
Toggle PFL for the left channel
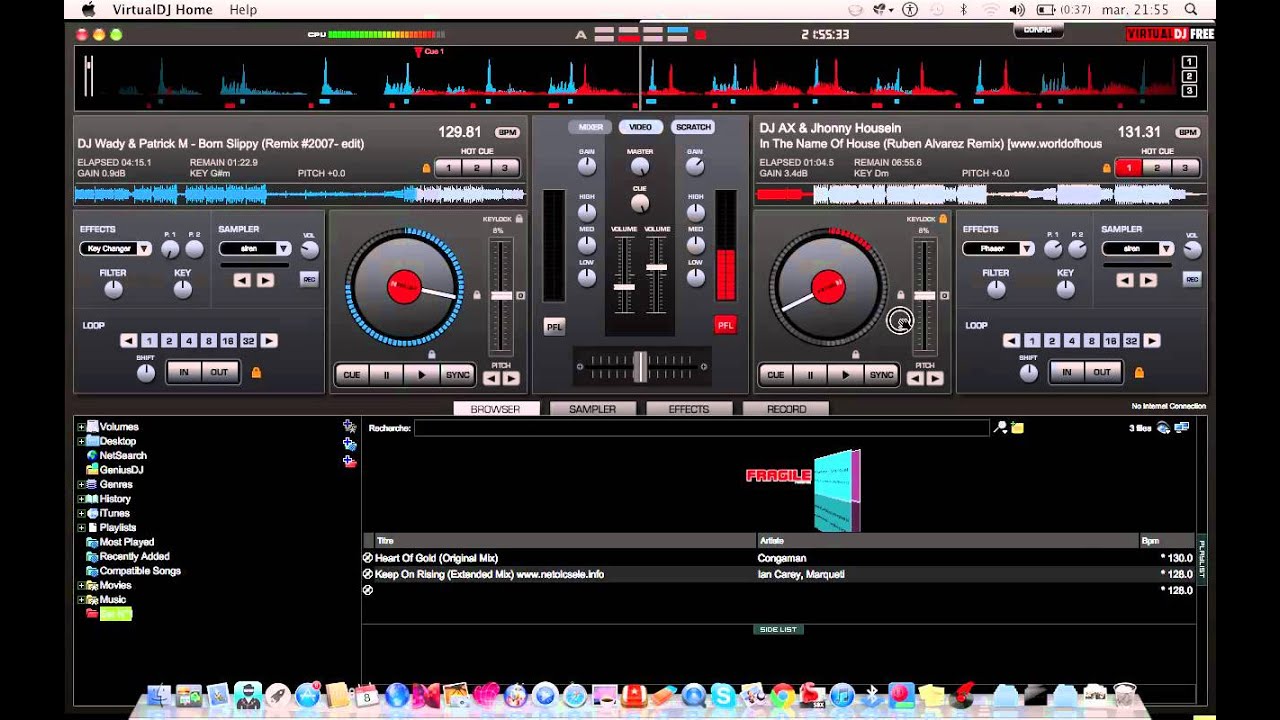554,326
